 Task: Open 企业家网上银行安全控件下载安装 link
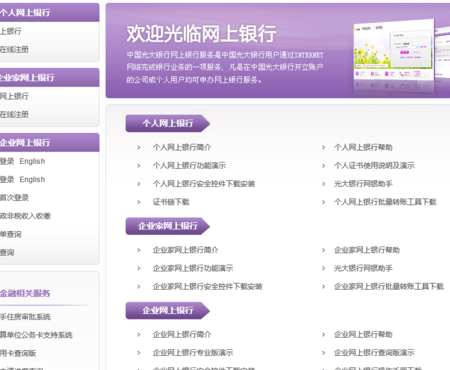[x=207, y=286]
